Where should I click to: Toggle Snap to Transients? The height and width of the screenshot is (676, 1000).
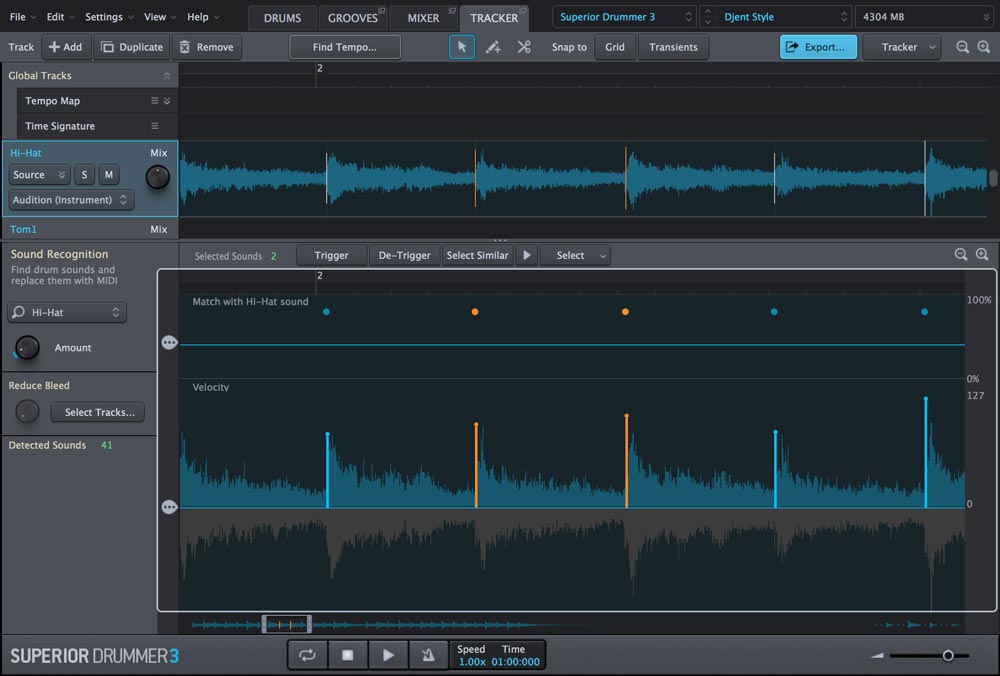673,47
